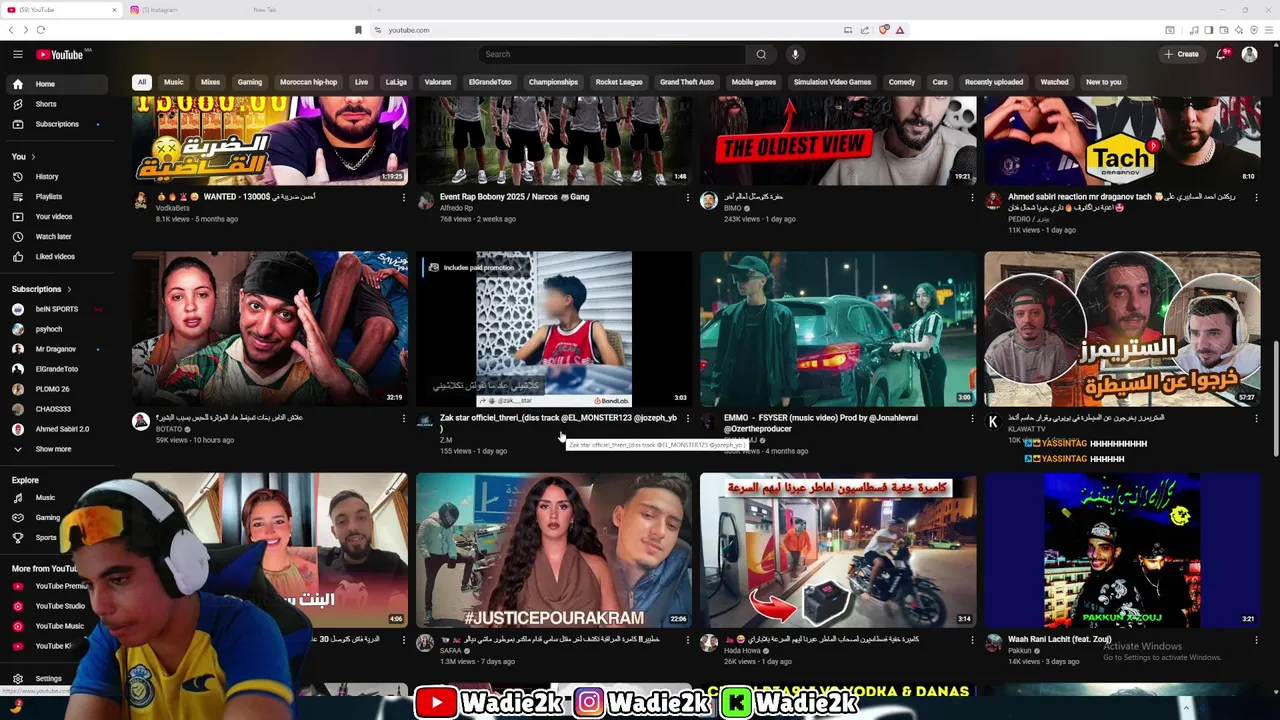
Task: Click inside the YouTube search field
Action: pos(612,54)
